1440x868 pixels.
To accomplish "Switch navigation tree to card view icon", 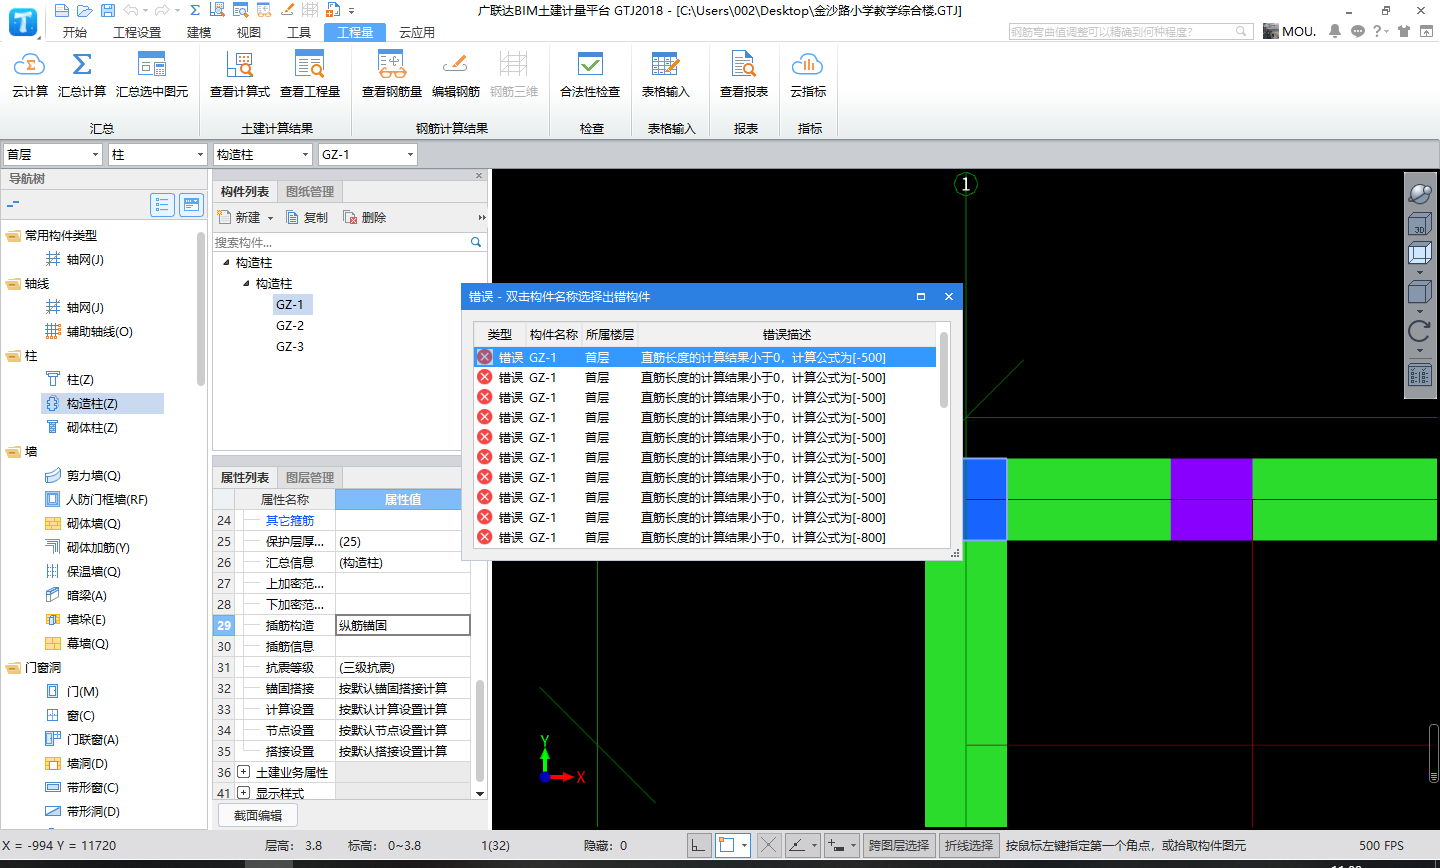I will [191, 205].
